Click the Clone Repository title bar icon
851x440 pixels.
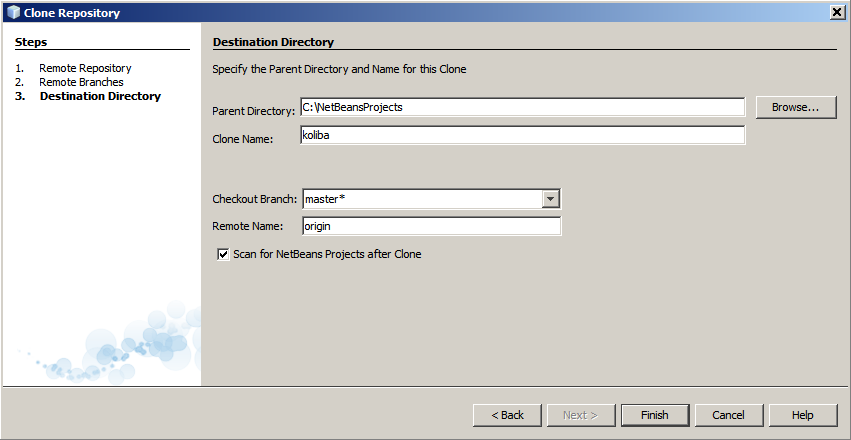(13, 12)
